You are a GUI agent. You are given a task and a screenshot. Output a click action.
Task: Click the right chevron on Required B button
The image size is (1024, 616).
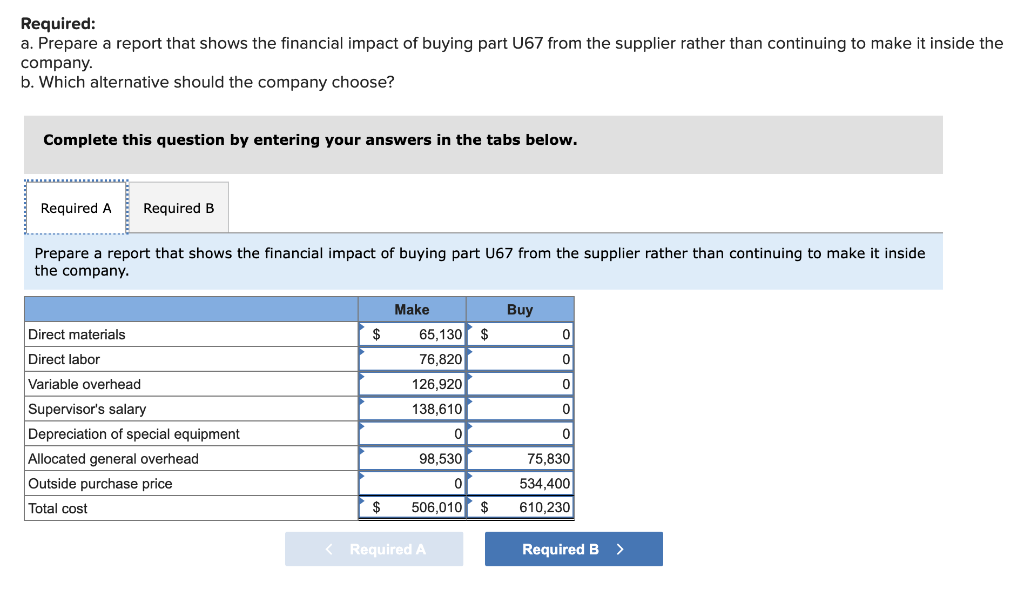pos(620,549)
